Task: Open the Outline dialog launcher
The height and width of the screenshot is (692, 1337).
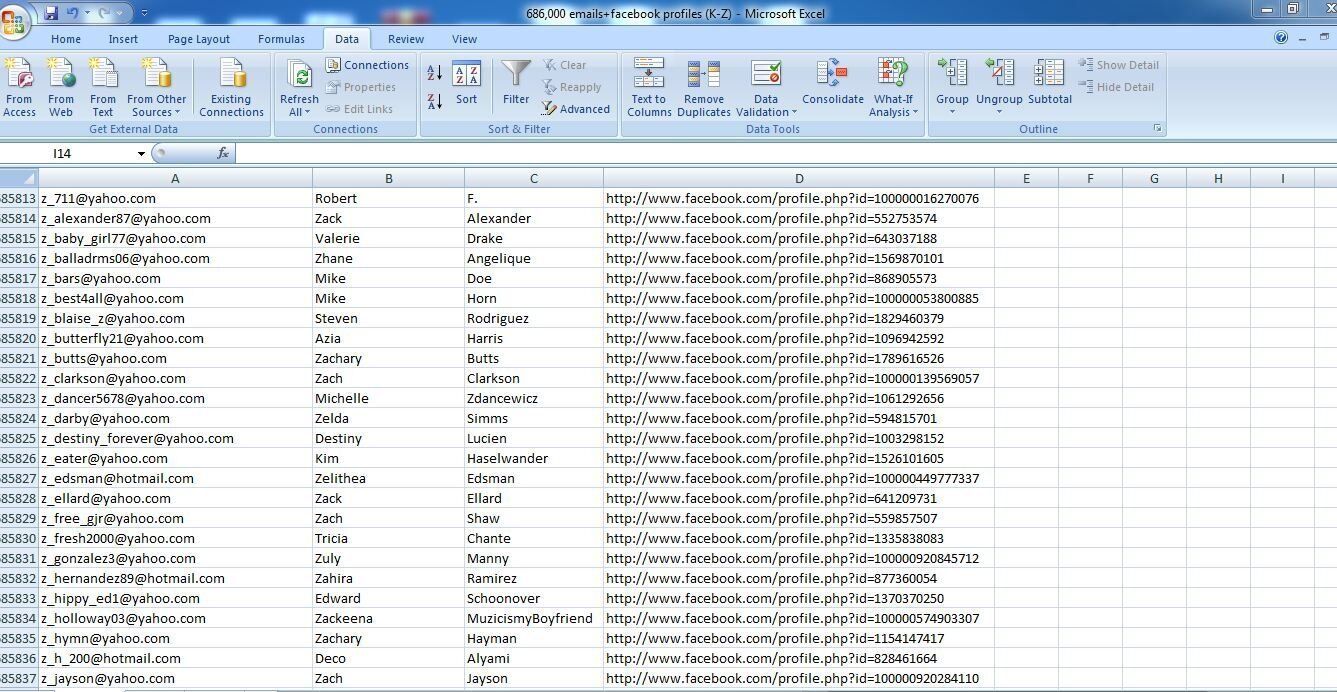Action: (1158, 129)
